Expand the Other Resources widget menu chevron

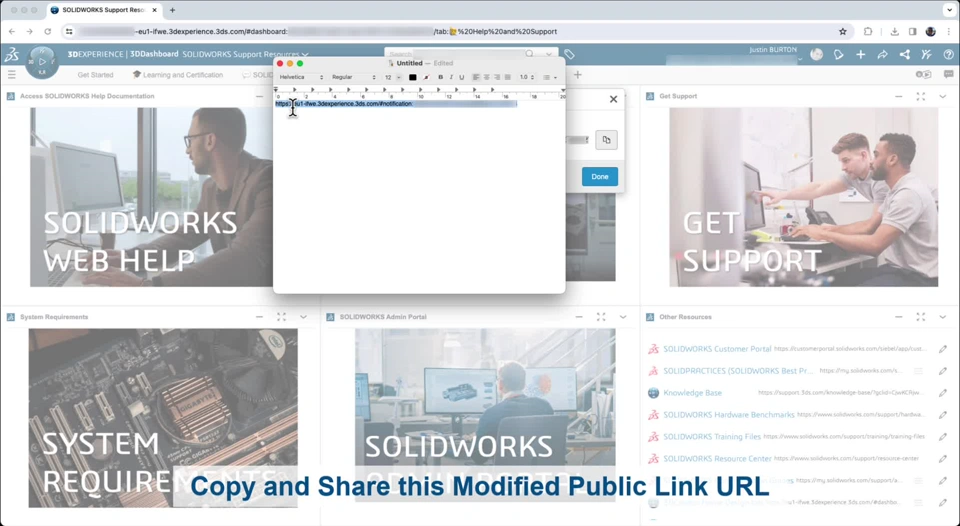click(x=943, y=317)
